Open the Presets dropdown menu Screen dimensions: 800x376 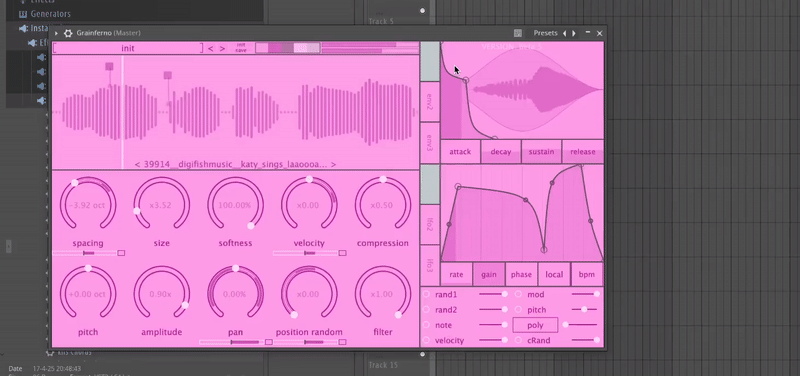pyautogui.click(x=545, y=33)
